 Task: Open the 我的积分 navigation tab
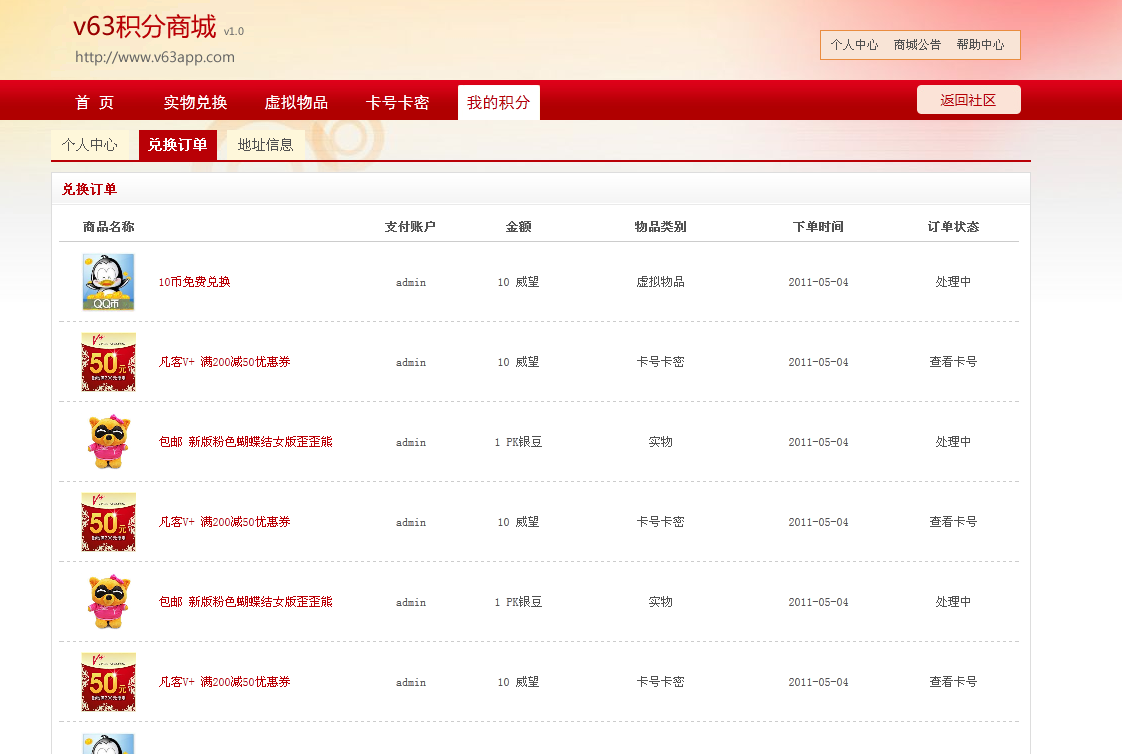(x=499, y=102)
